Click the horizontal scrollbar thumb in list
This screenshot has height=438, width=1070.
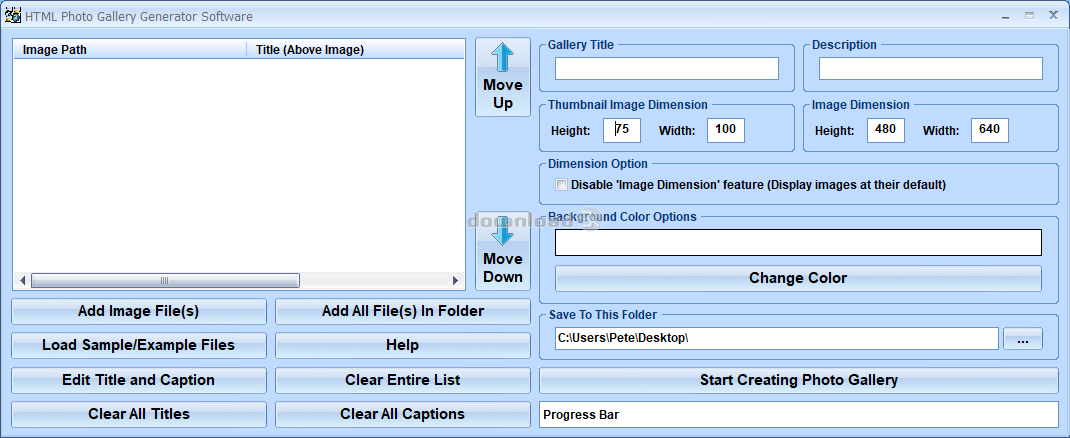click(x=165, y=281)
